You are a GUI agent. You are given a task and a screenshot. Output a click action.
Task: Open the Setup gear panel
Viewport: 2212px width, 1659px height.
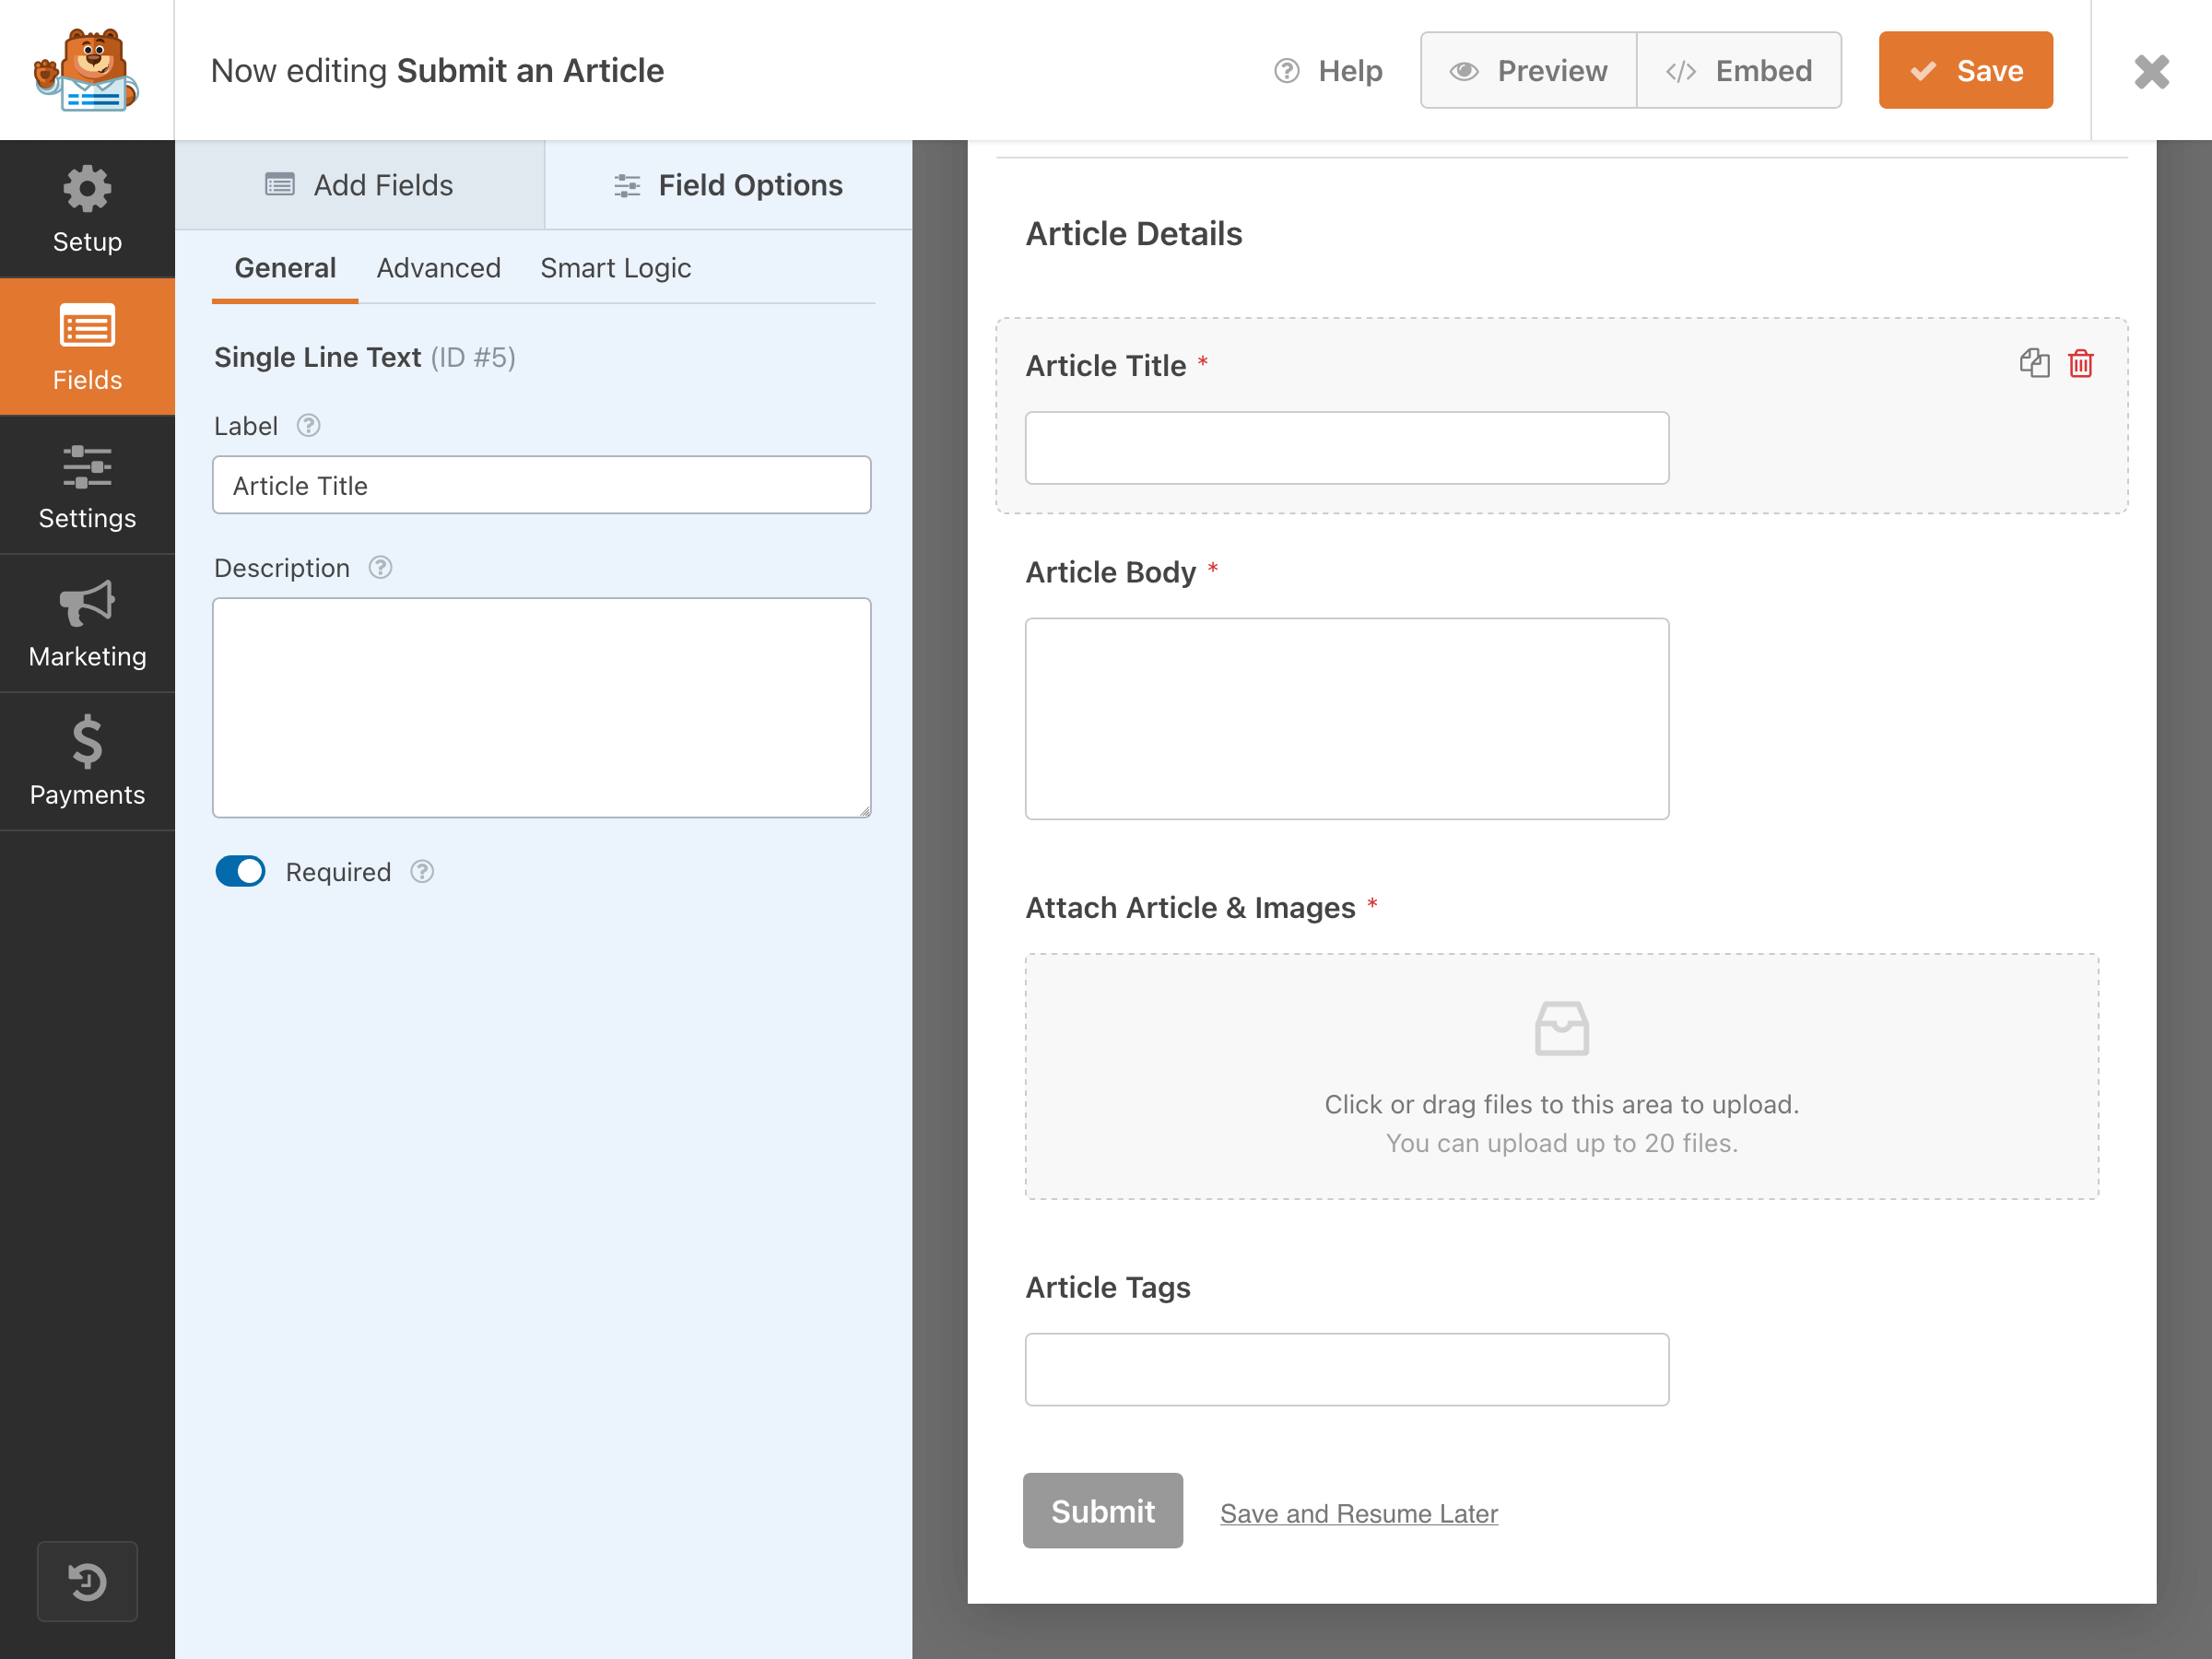(x=87, y=208)
